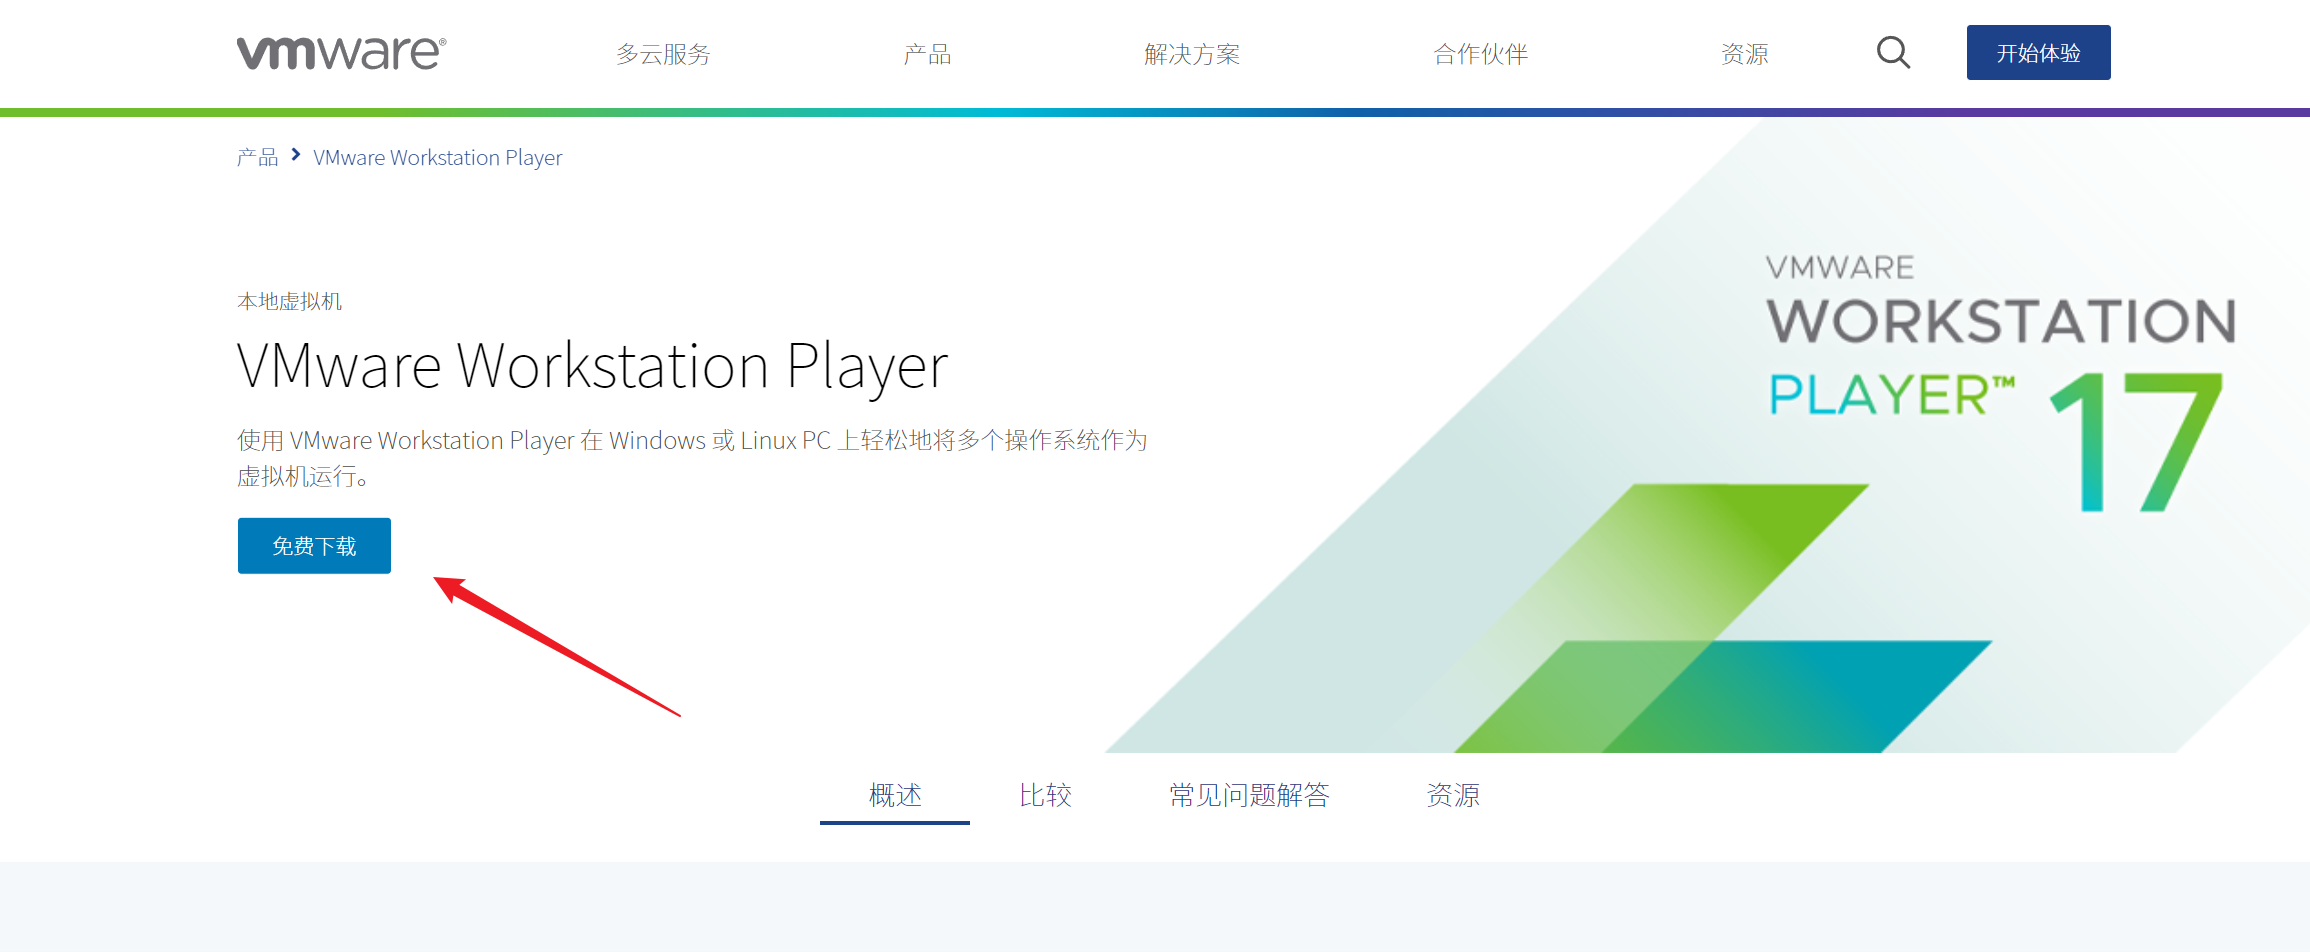This screenshot has height=952, width=2310.
Task: Open the 解决方案 dropdown
Action: tap(1193, 53)
